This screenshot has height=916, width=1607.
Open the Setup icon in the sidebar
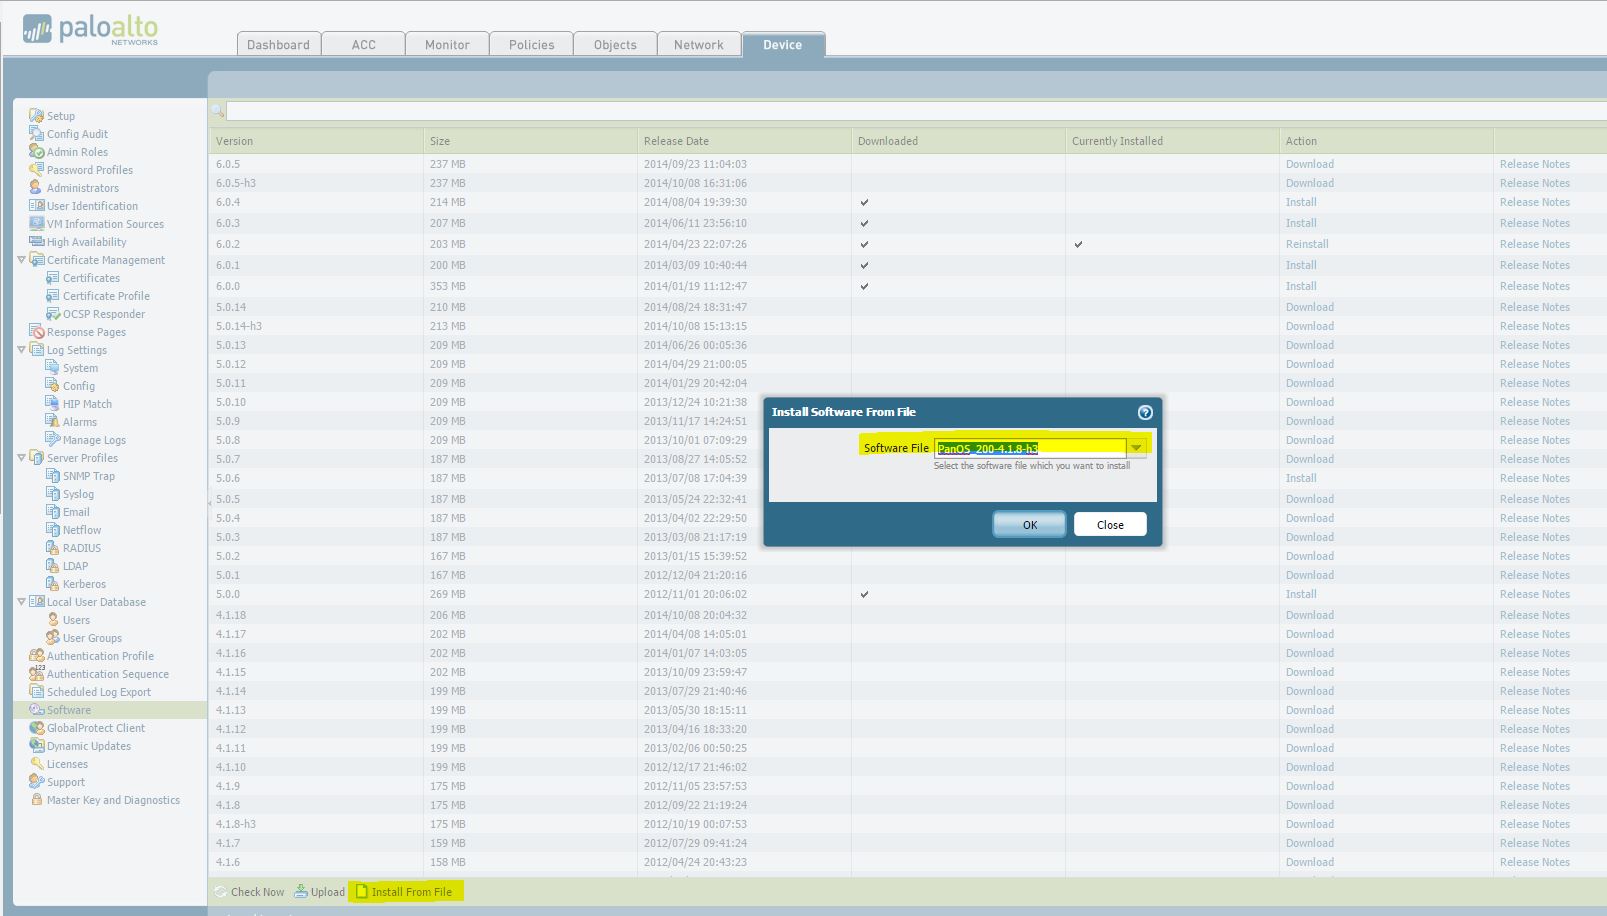pos(36,116)
